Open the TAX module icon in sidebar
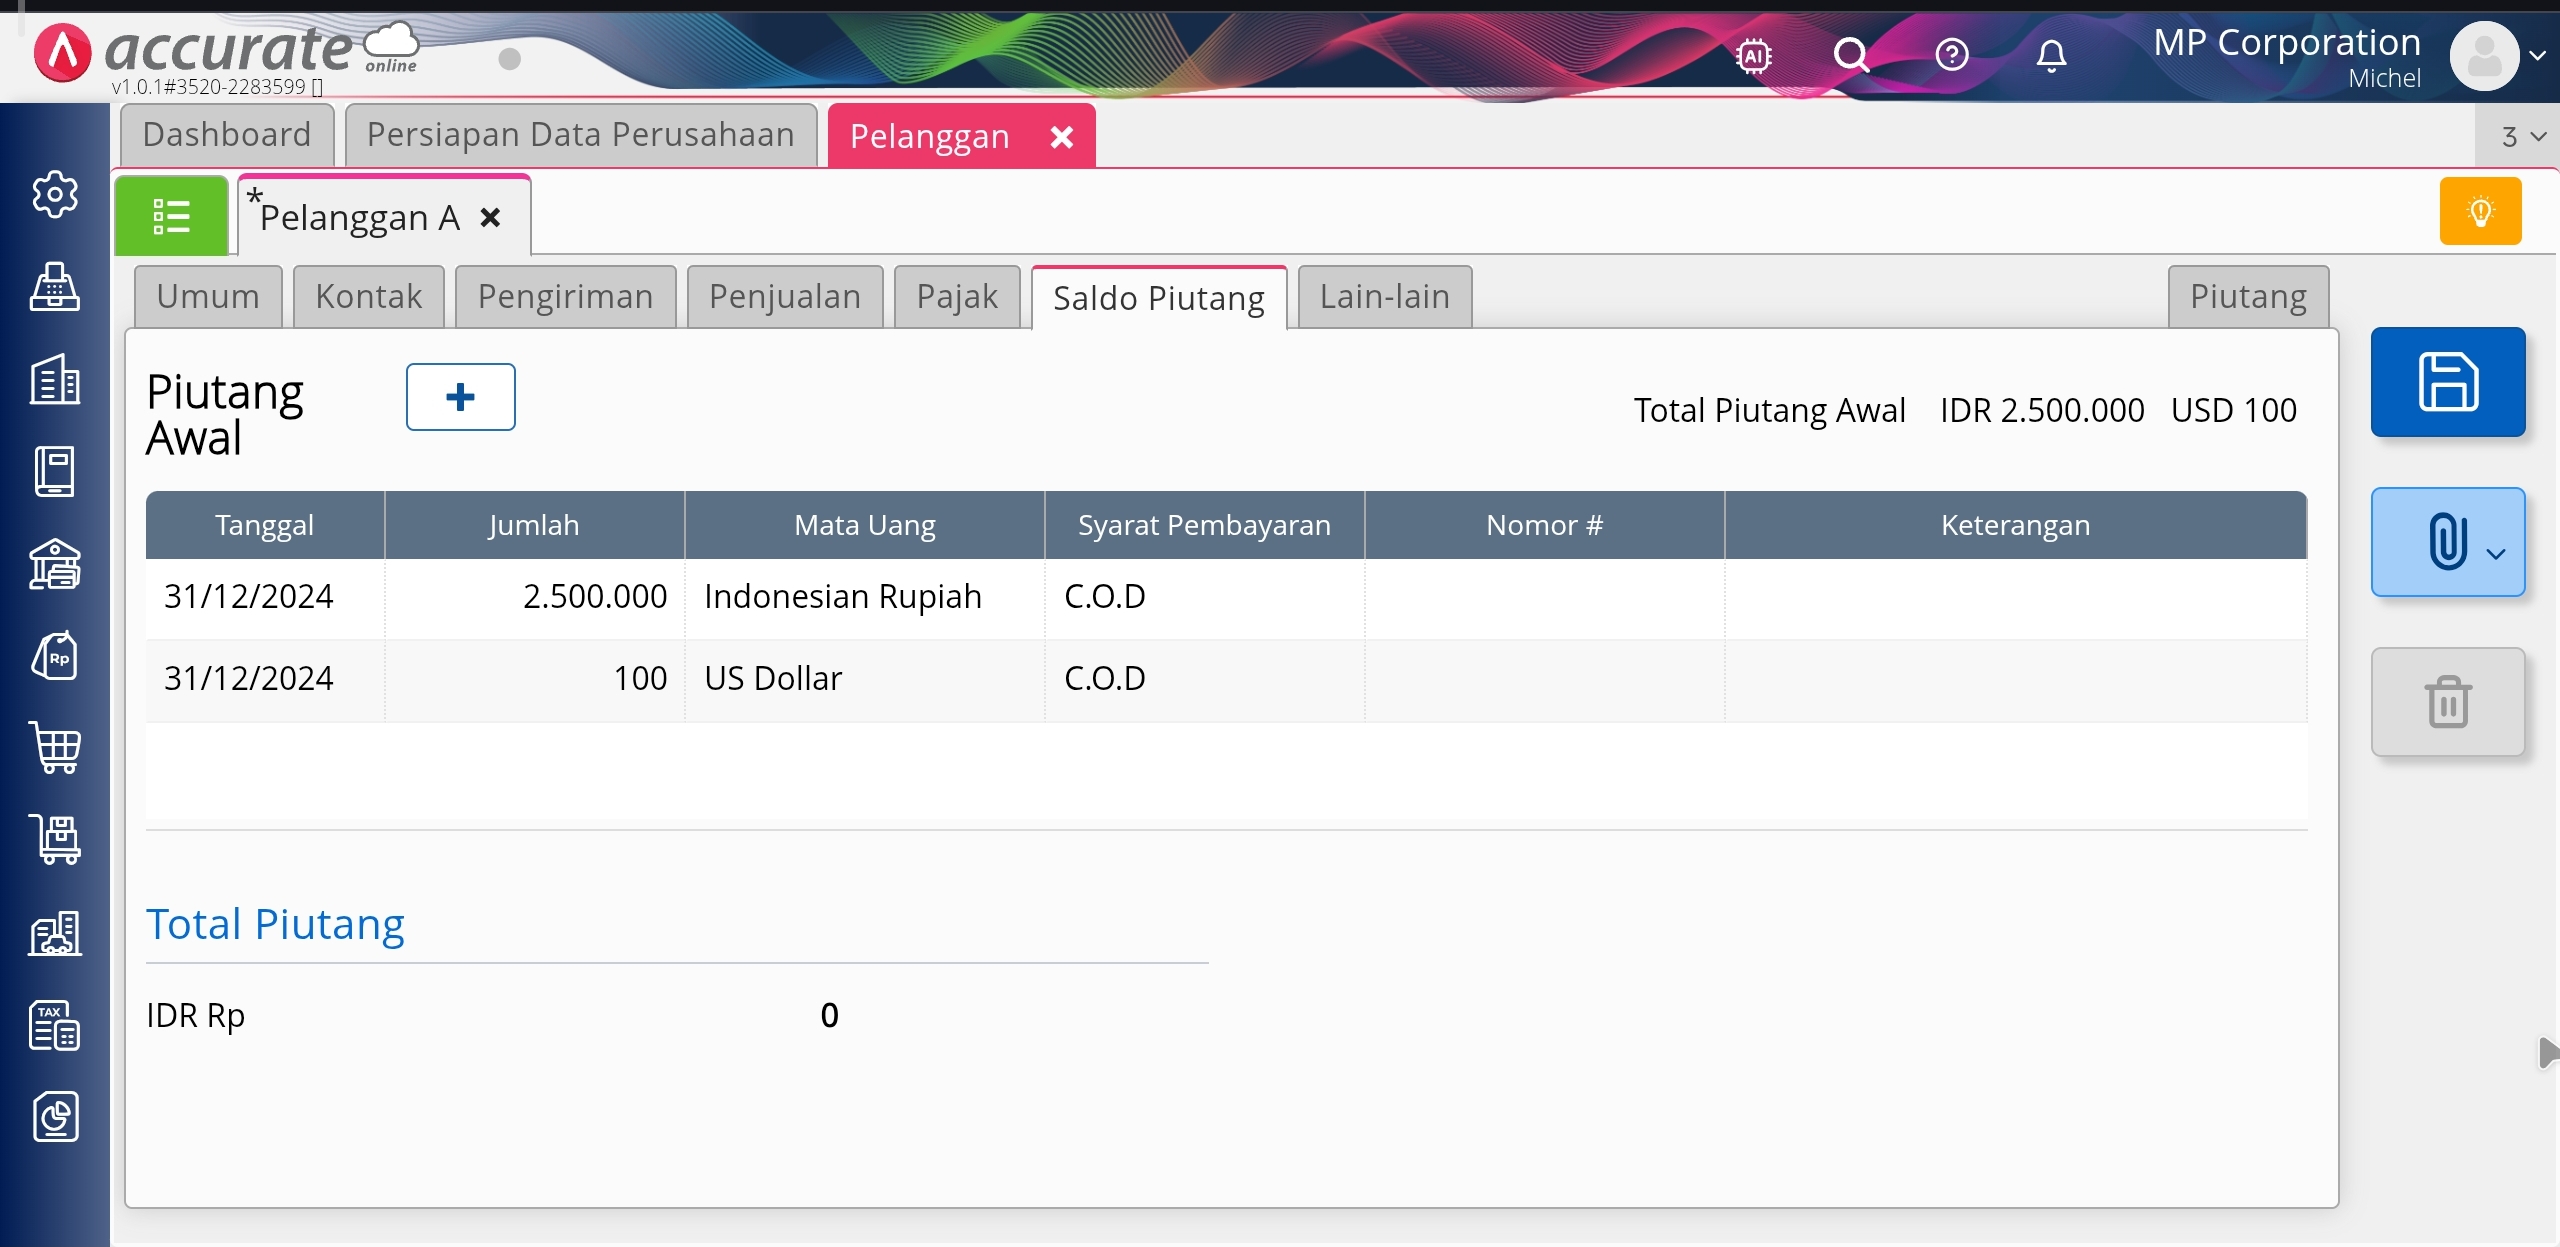Image resolution: width=2560 pixels, height=1247 pixels. [x=55, y=1025]
